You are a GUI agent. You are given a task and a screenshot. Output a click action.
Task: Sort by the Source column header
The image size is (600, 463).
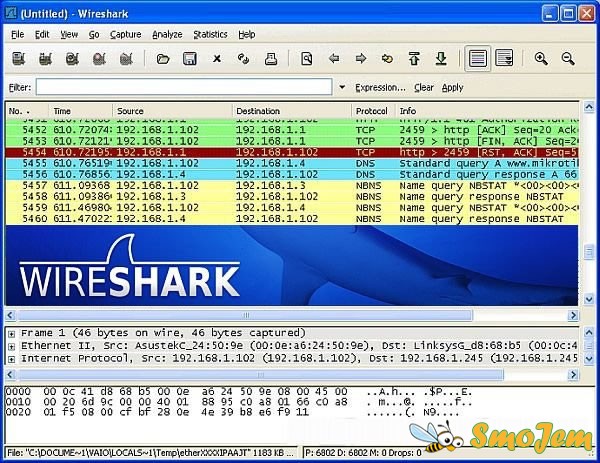tap(172, 111)
